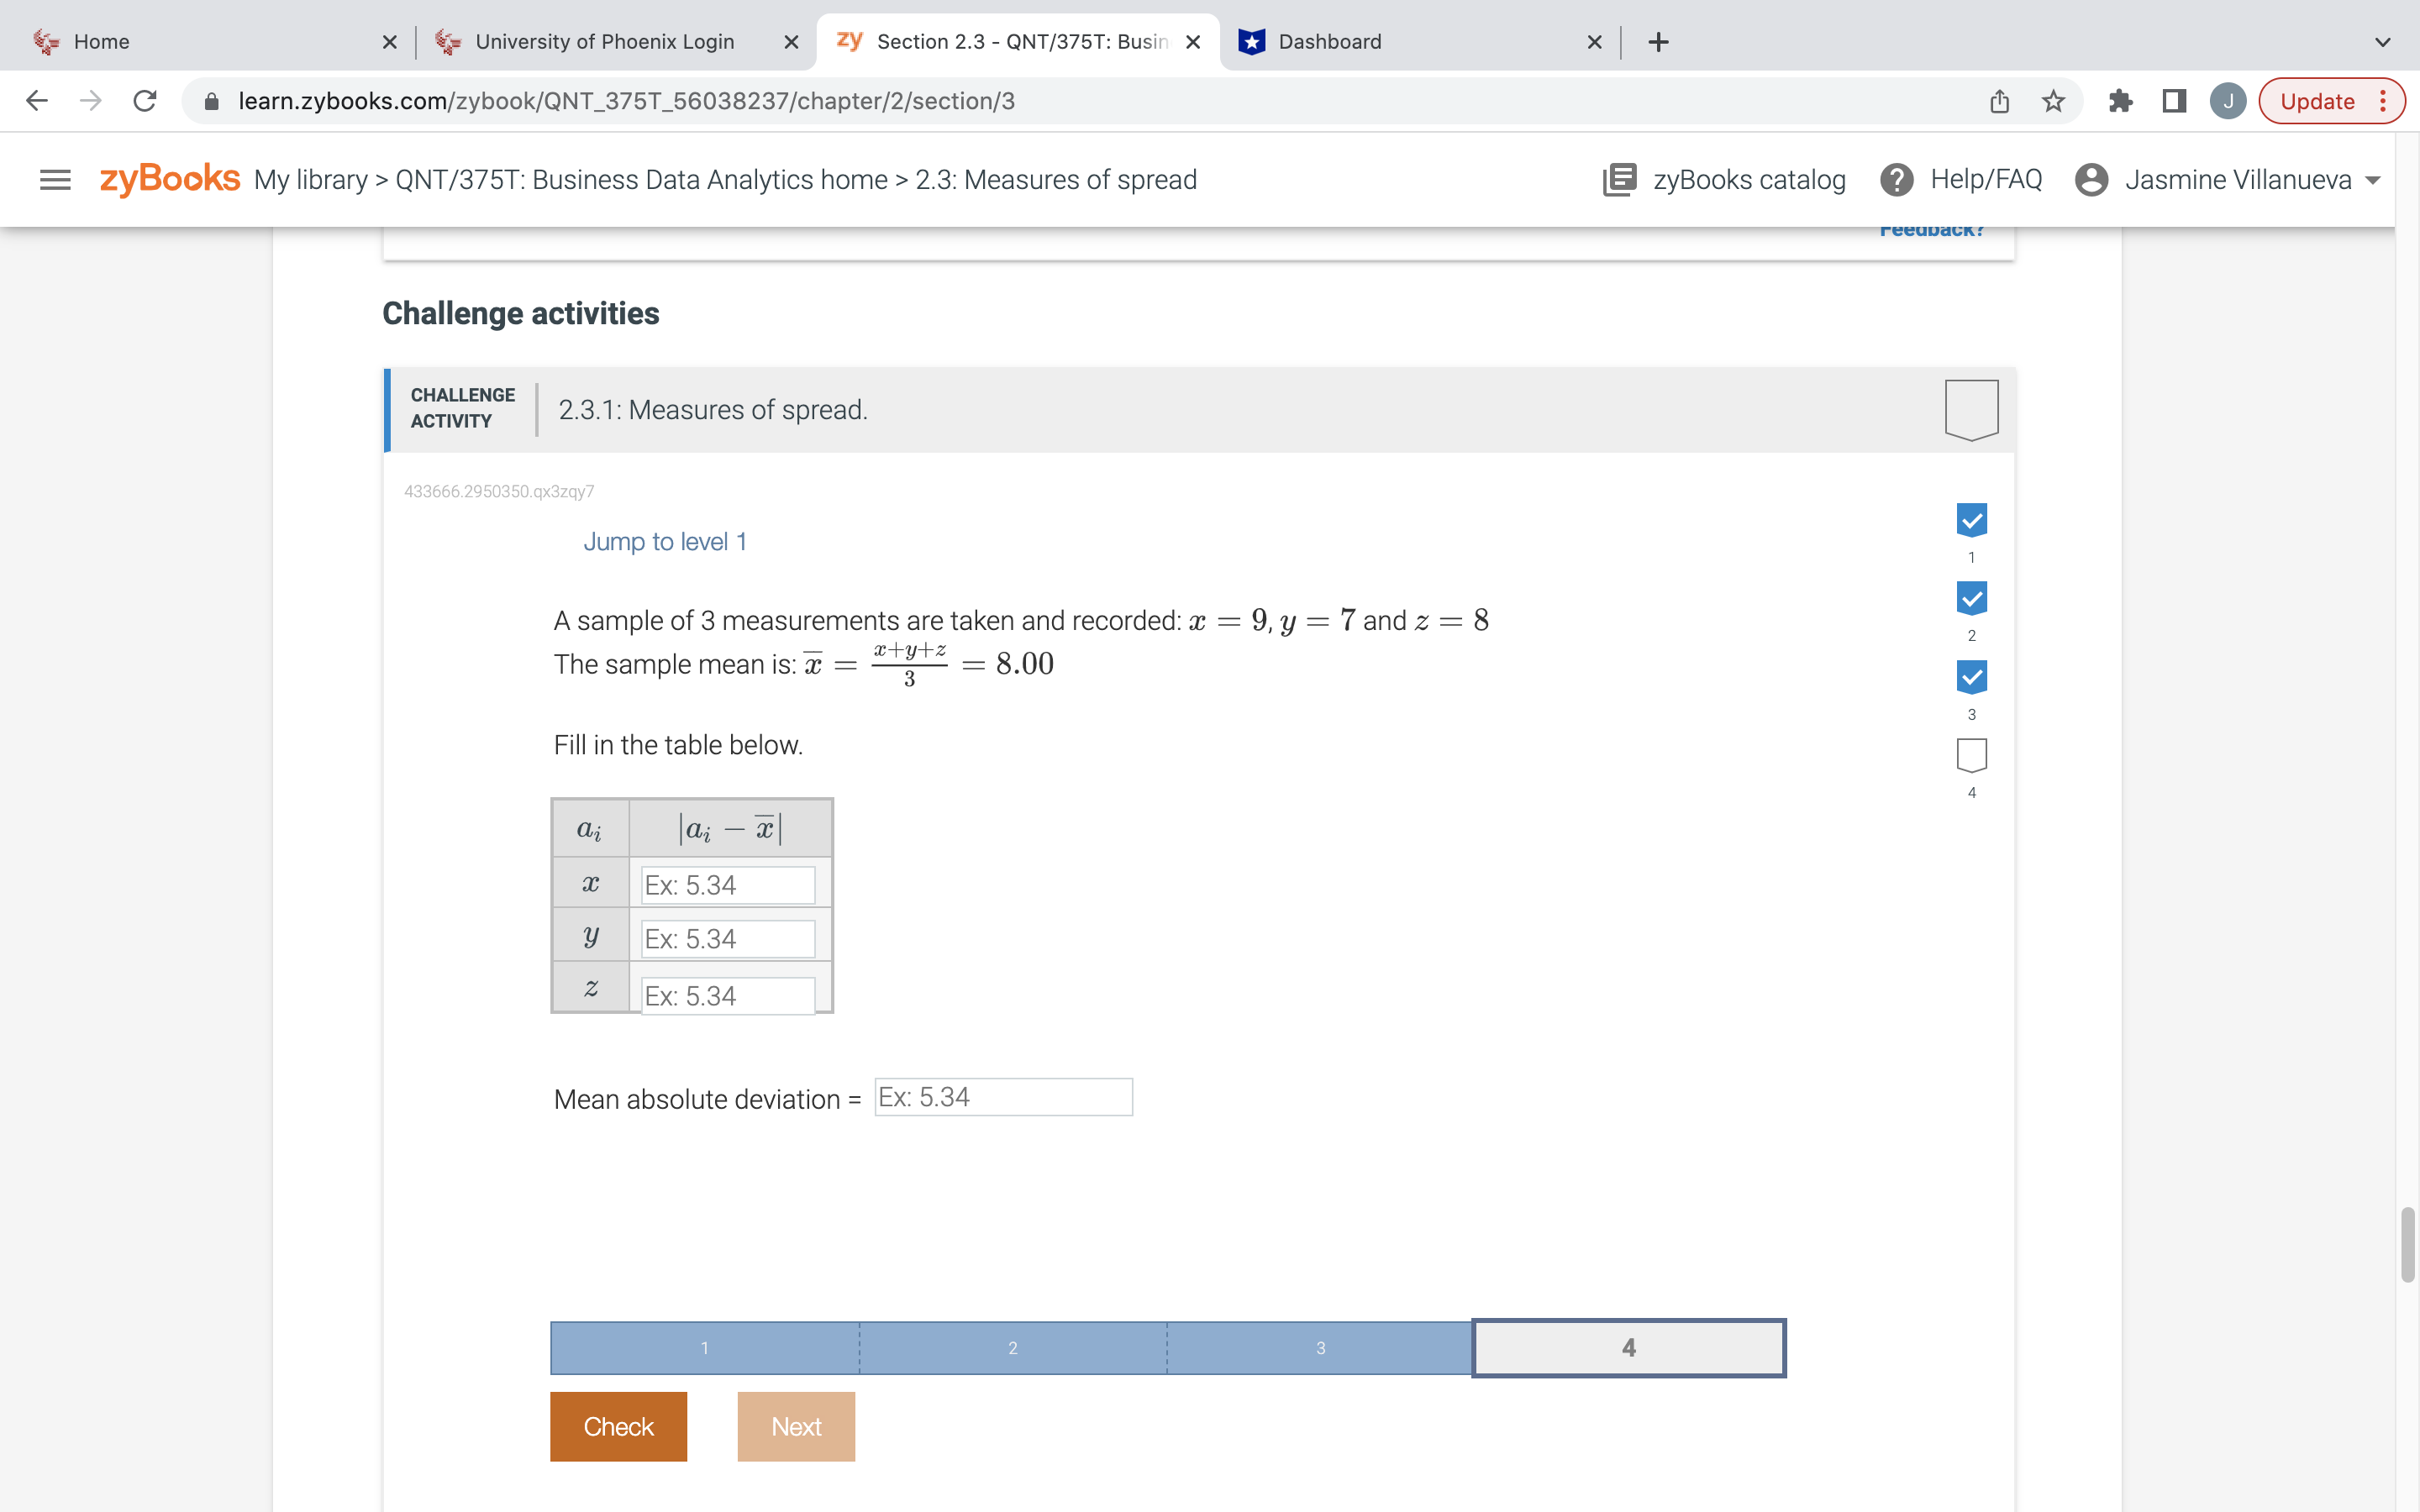Toggle the browser side panel icon

point(2174,101)
